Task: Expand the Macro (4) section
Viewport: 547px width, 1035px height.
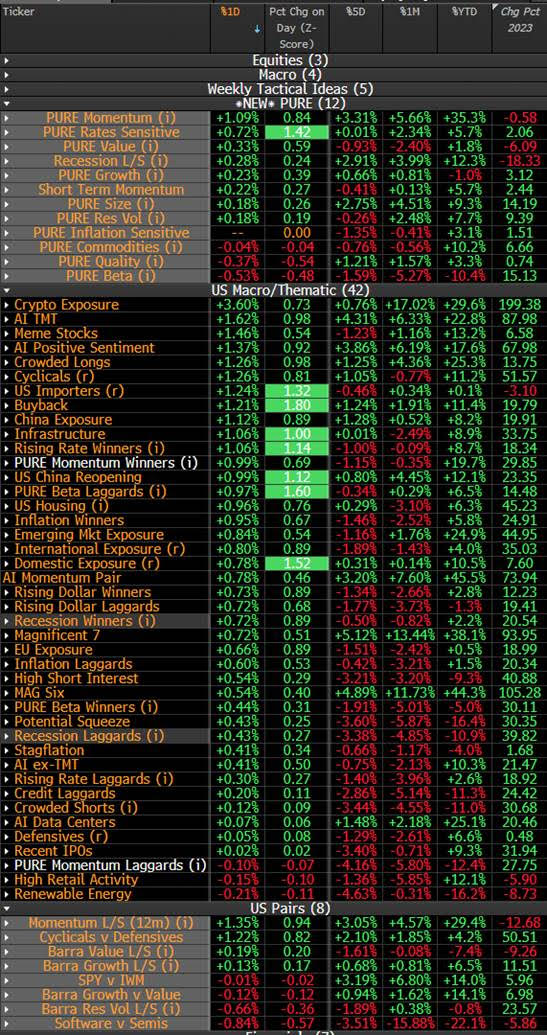Action: (6, 75)
